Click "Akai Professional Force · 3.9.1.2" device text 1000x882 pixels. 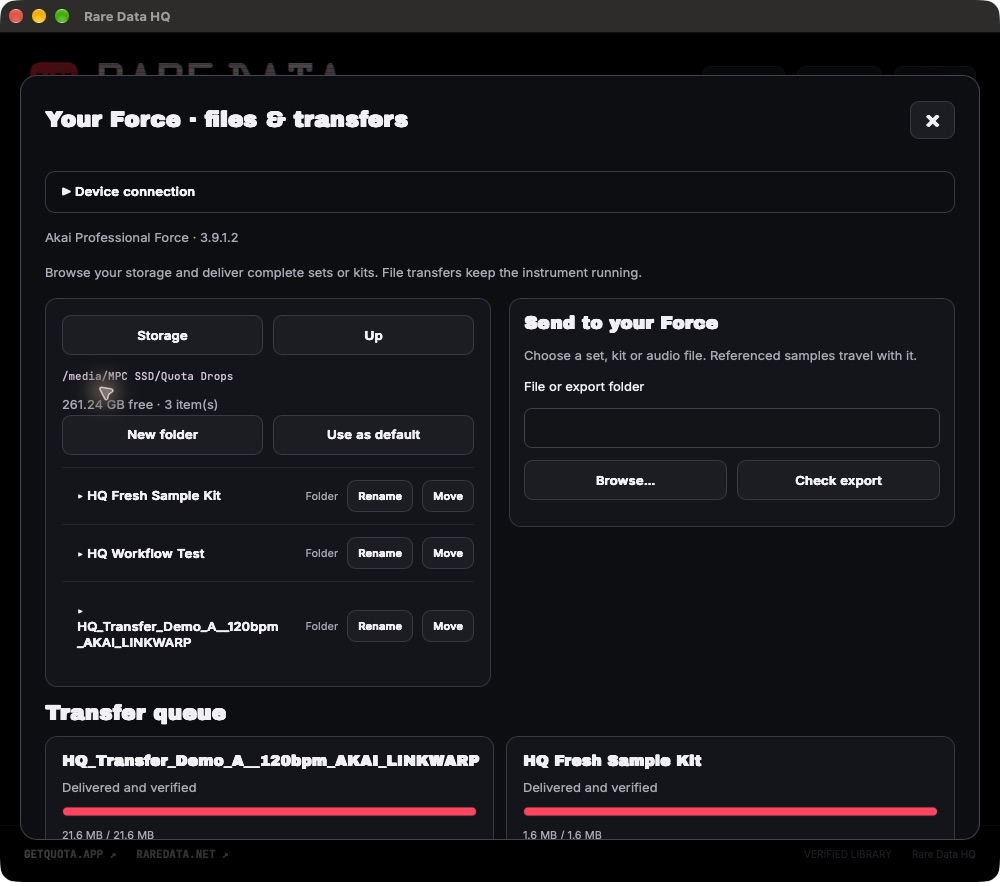point(142,237)
